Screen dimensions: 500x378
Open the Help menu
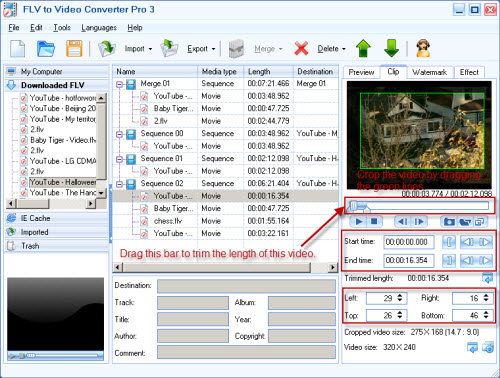135,28
